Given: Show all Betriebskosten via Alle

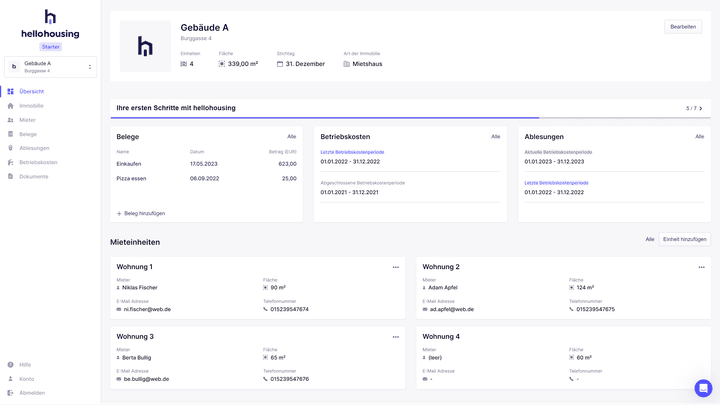Looking at the screenshot, I should tap(495, 136).
